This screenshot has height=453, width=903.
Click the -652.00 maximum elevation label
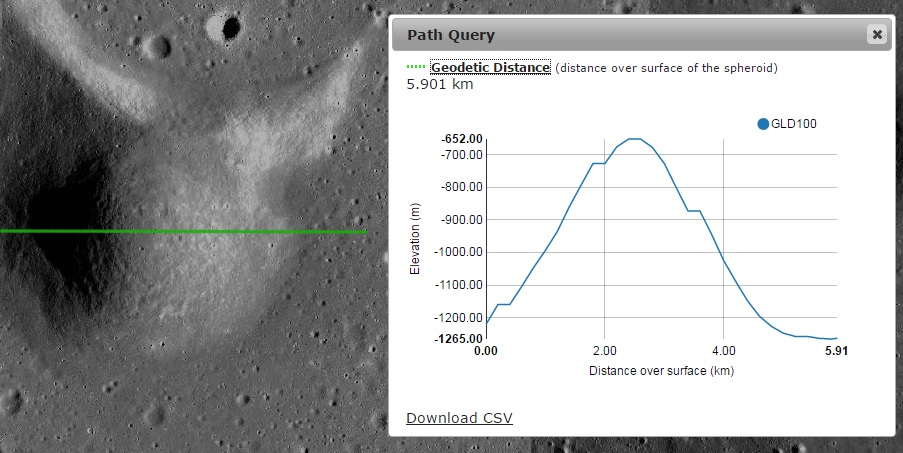pos(462,139)
